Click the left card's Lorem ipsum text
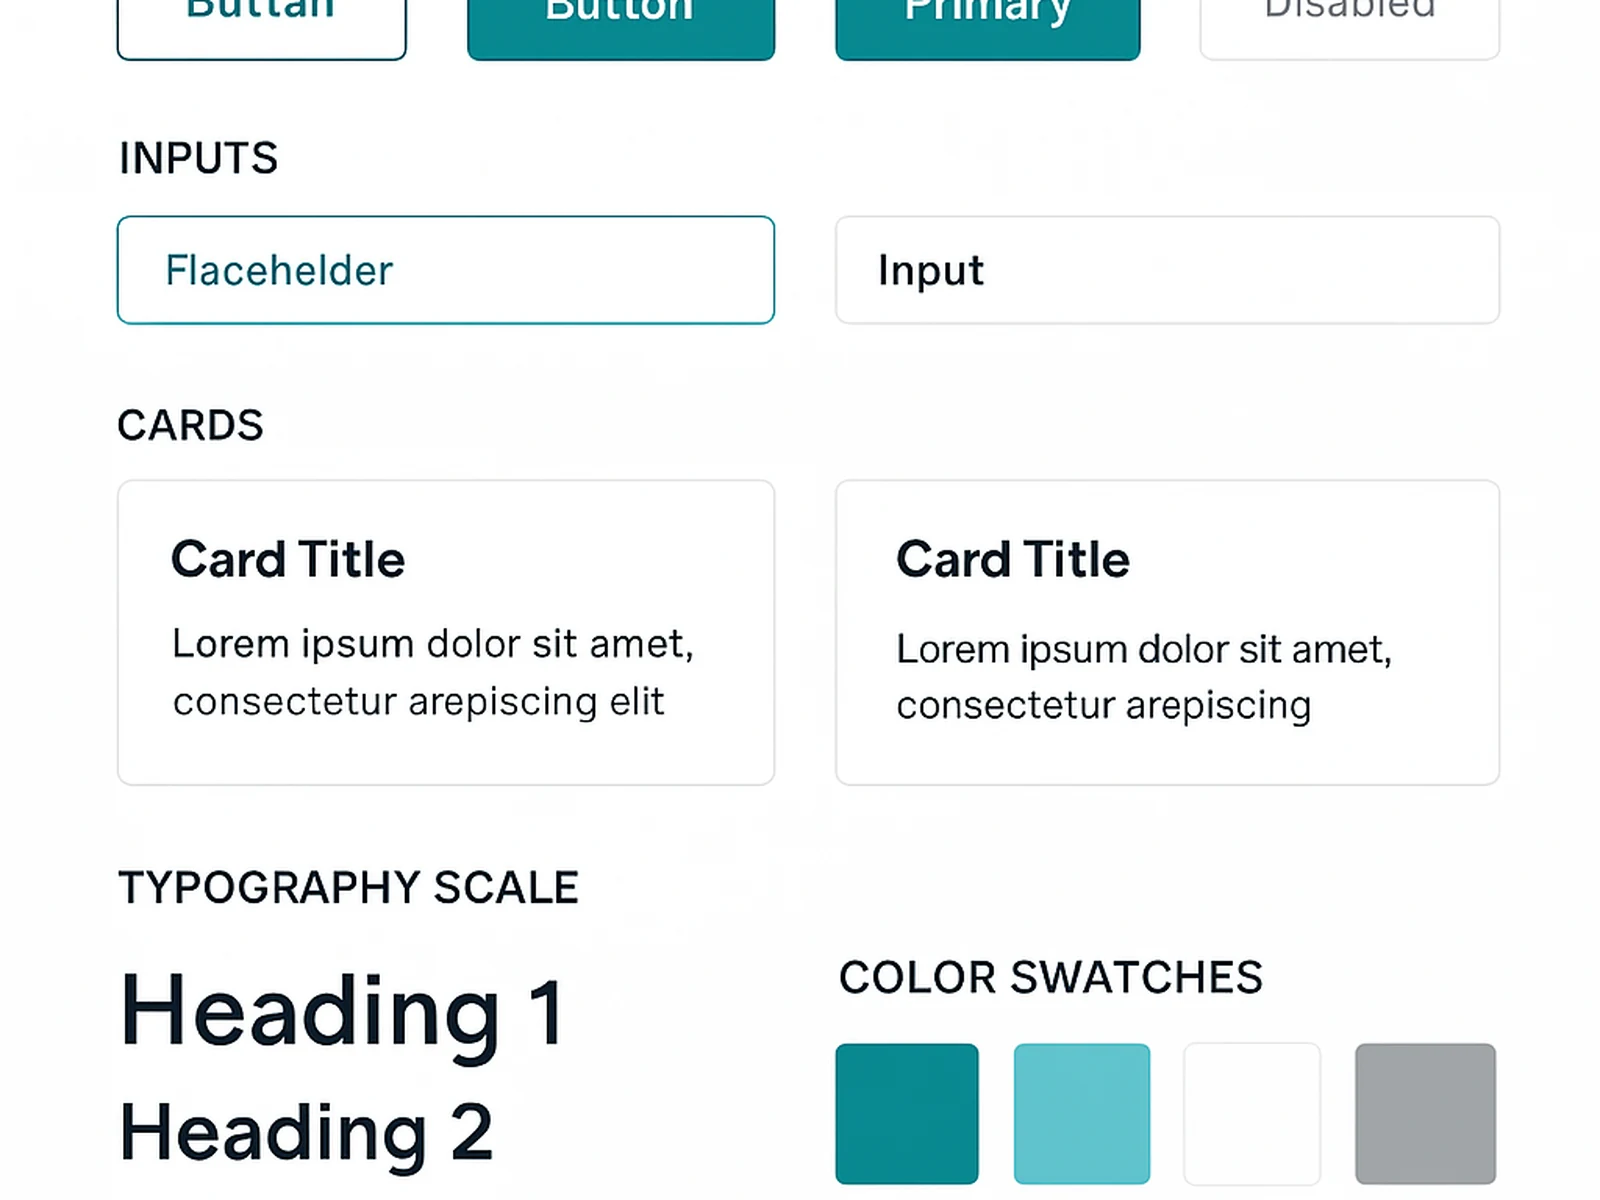Screen dimensions: 1600x1200 pyautogui.click(x=432, y=672)
